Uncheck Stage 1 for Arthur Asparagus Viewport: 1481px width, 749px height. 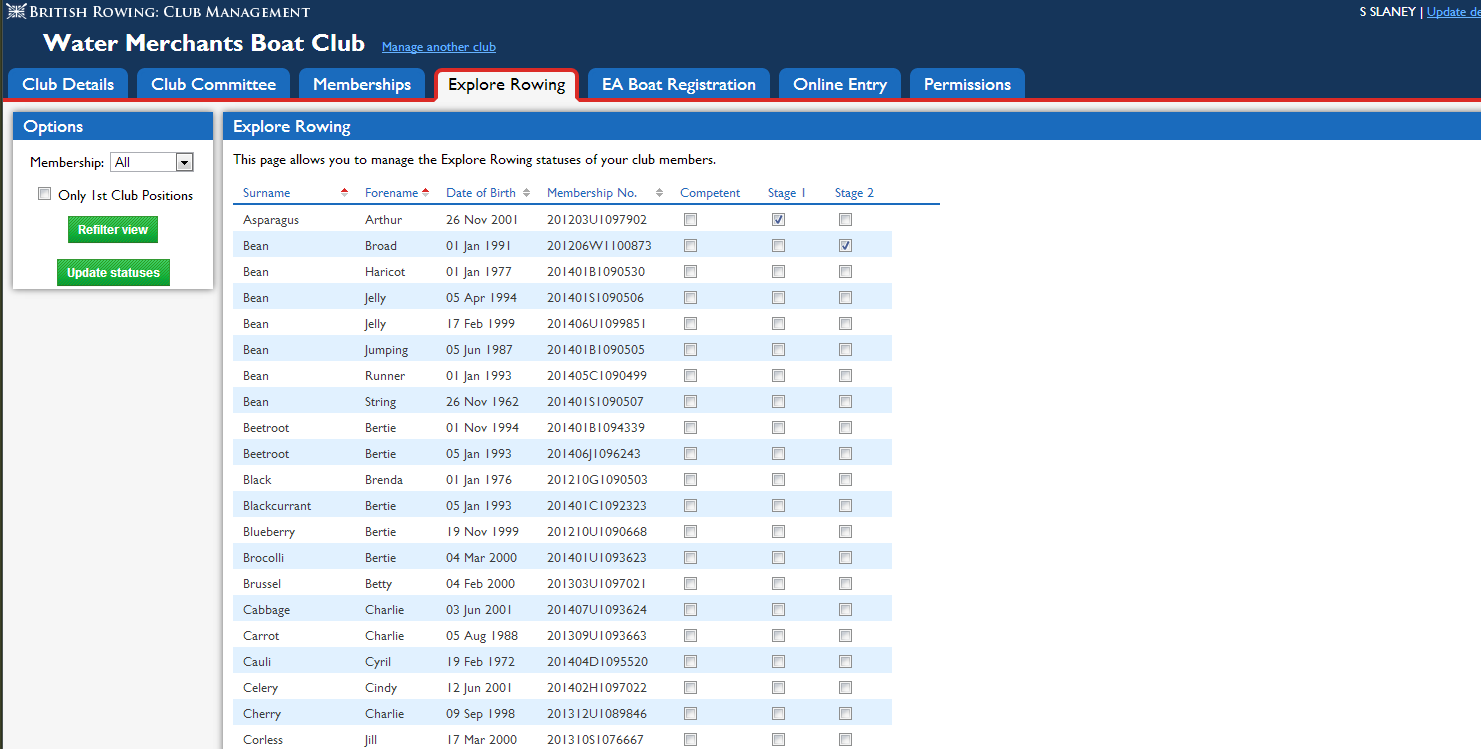(778, 219)
